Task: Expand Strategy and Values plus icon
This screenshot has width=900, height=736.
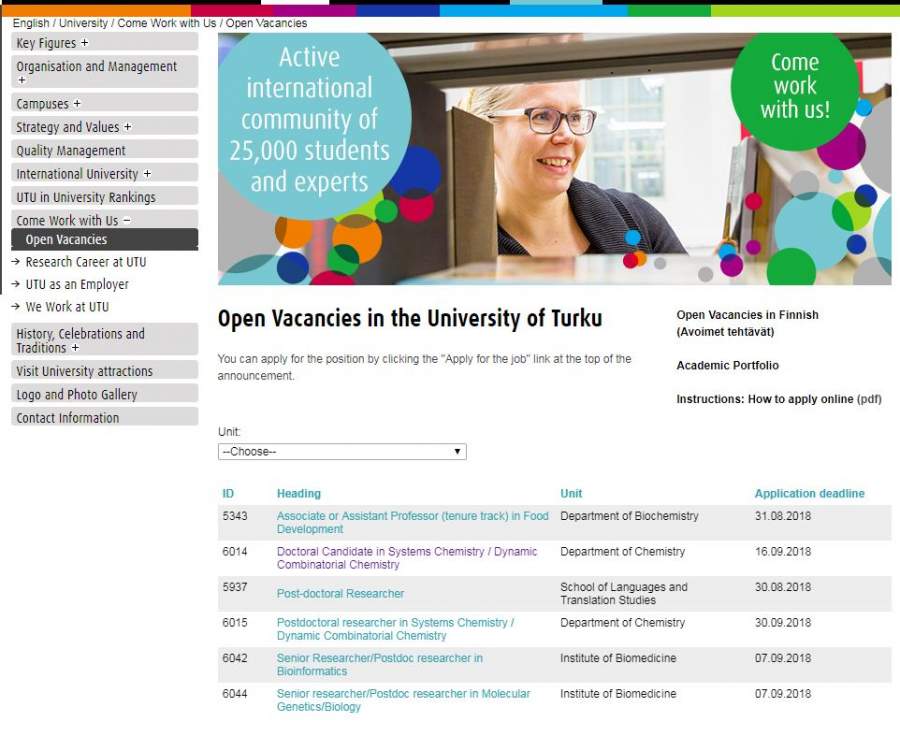Action: click(127, 128)
